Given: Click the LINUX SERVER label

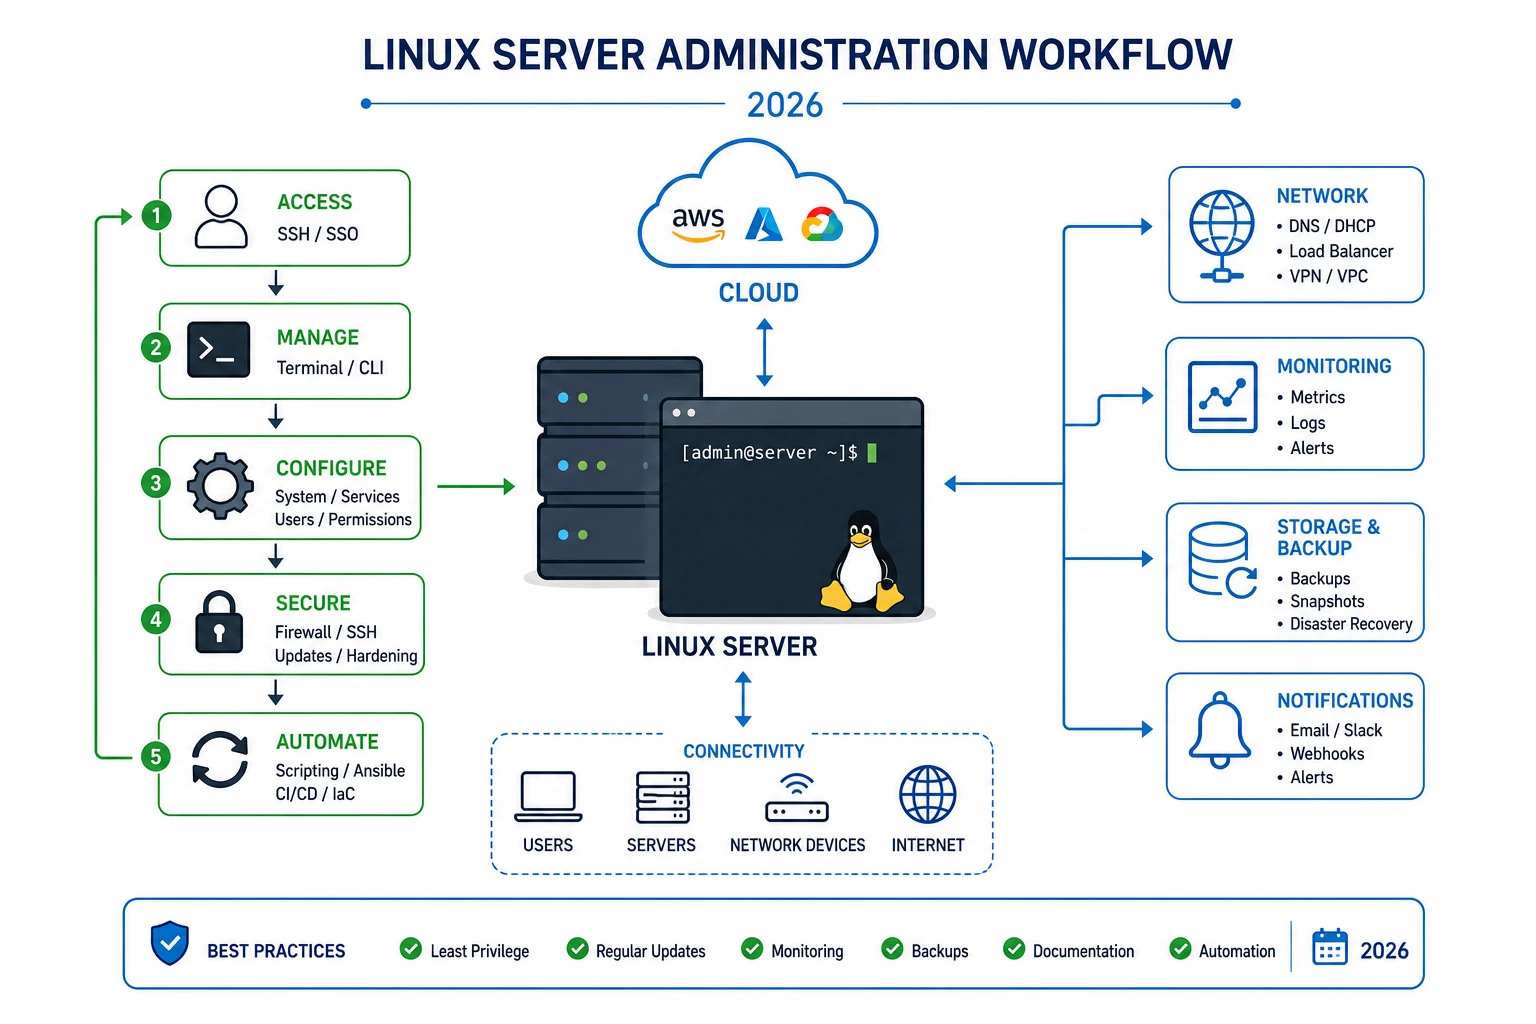Looking at the screenshot, I should click(730, 647).
